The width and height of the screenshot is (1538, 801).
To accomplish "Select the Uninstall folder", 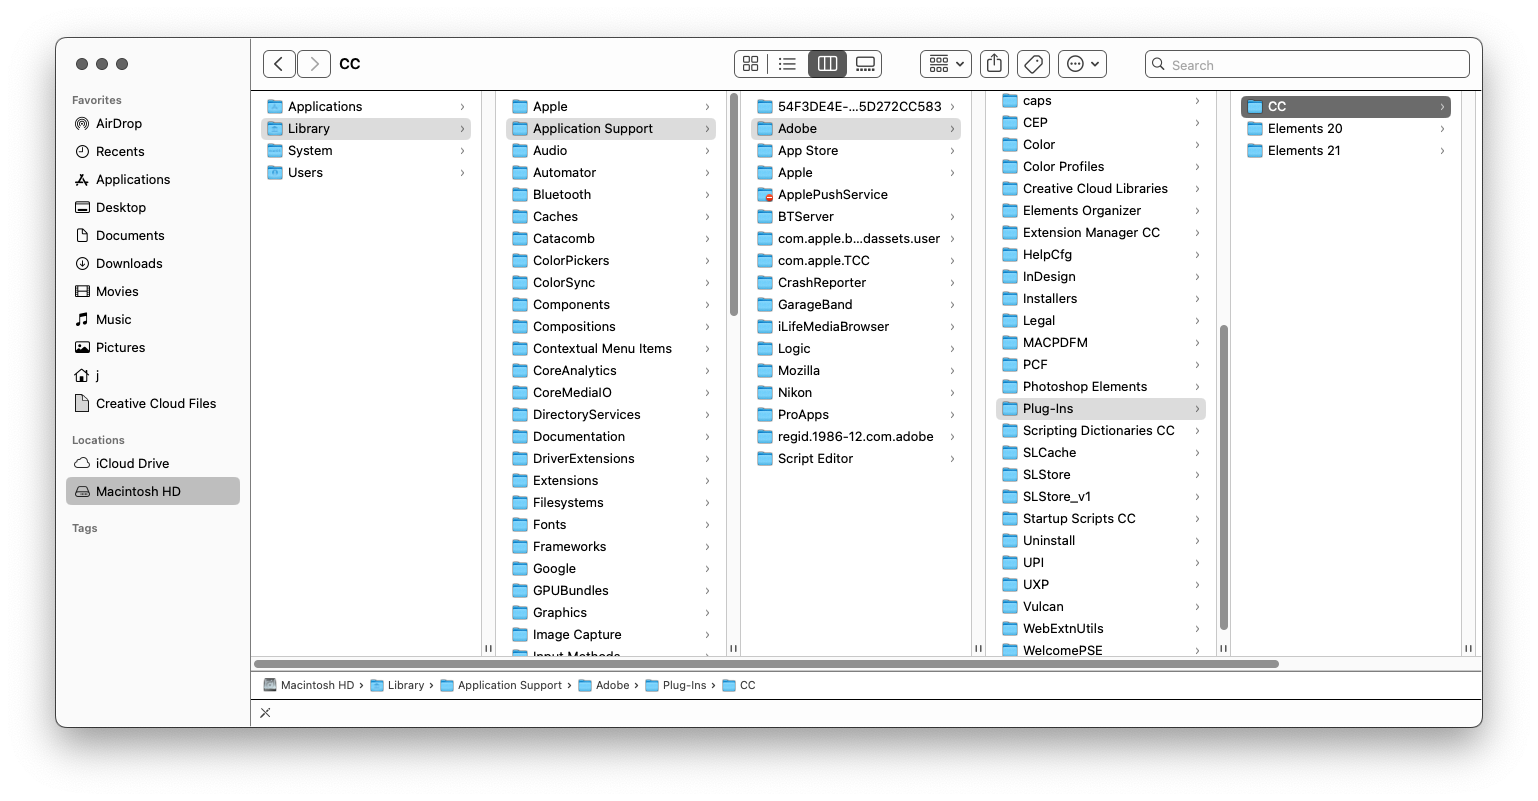I will (1101, 541).
